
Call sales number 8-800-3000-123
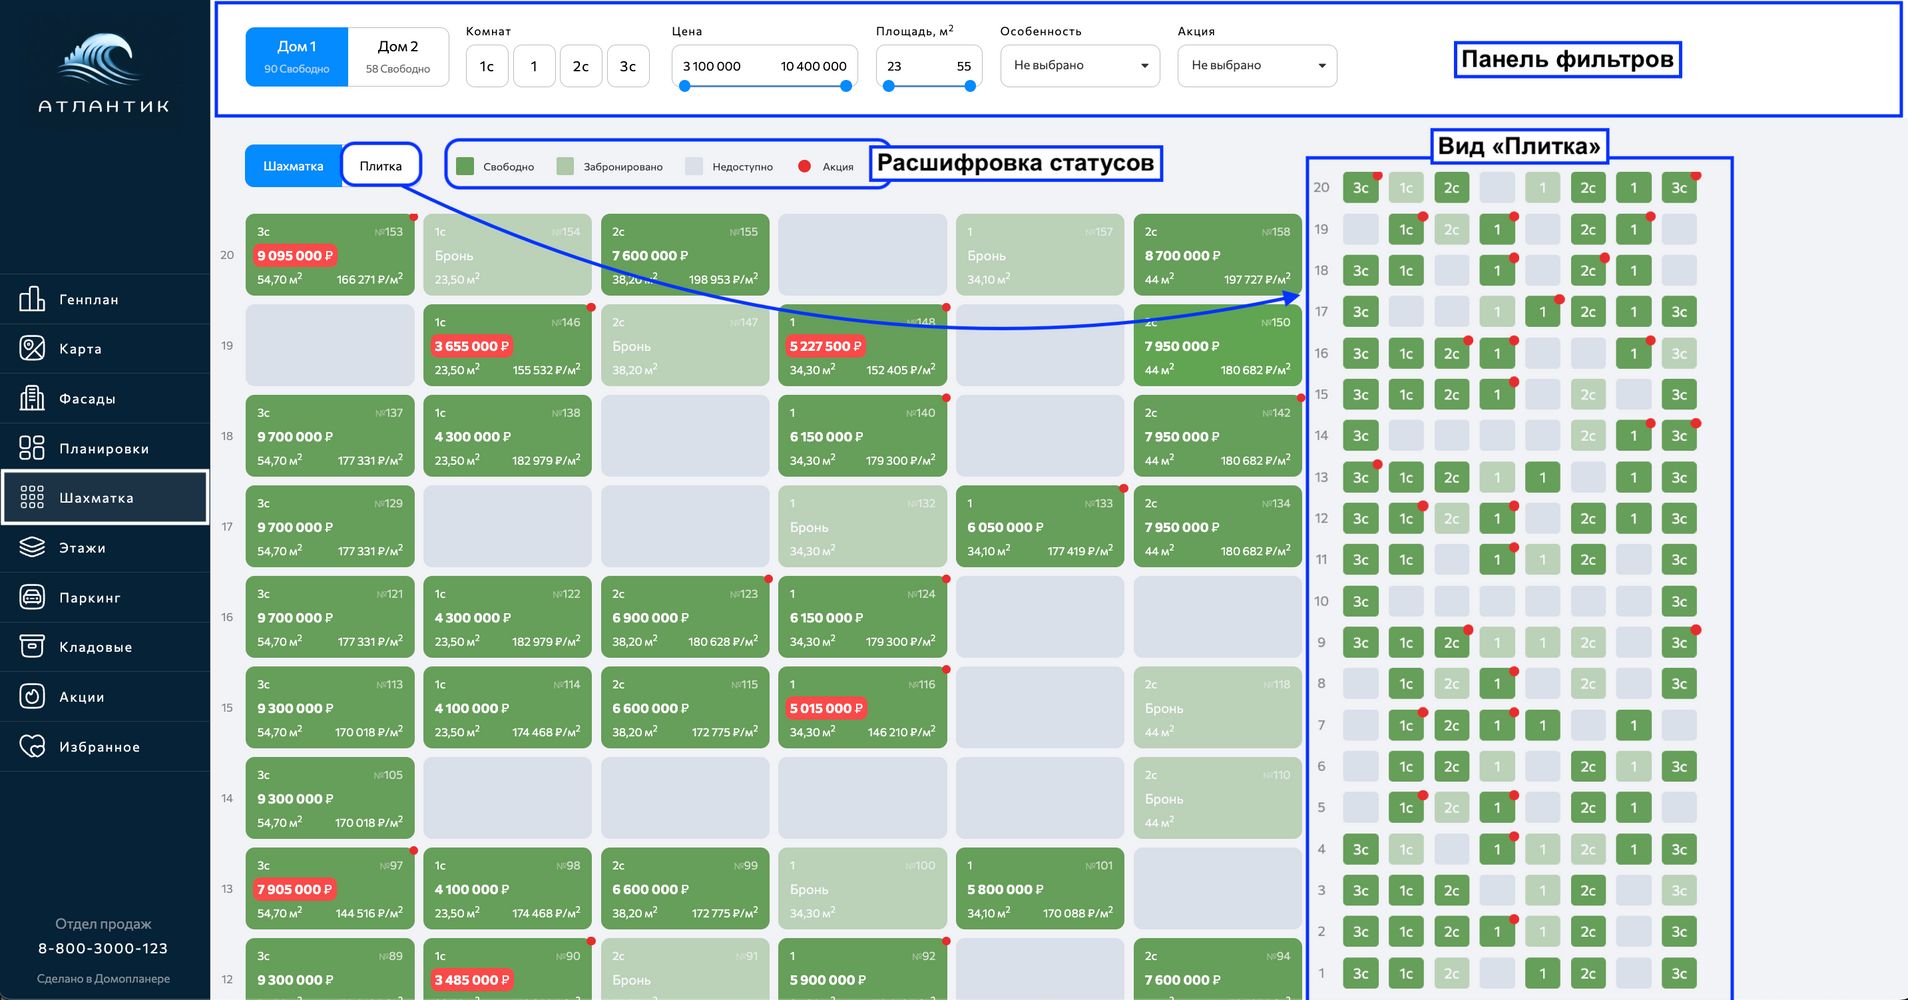coord(103,948)
